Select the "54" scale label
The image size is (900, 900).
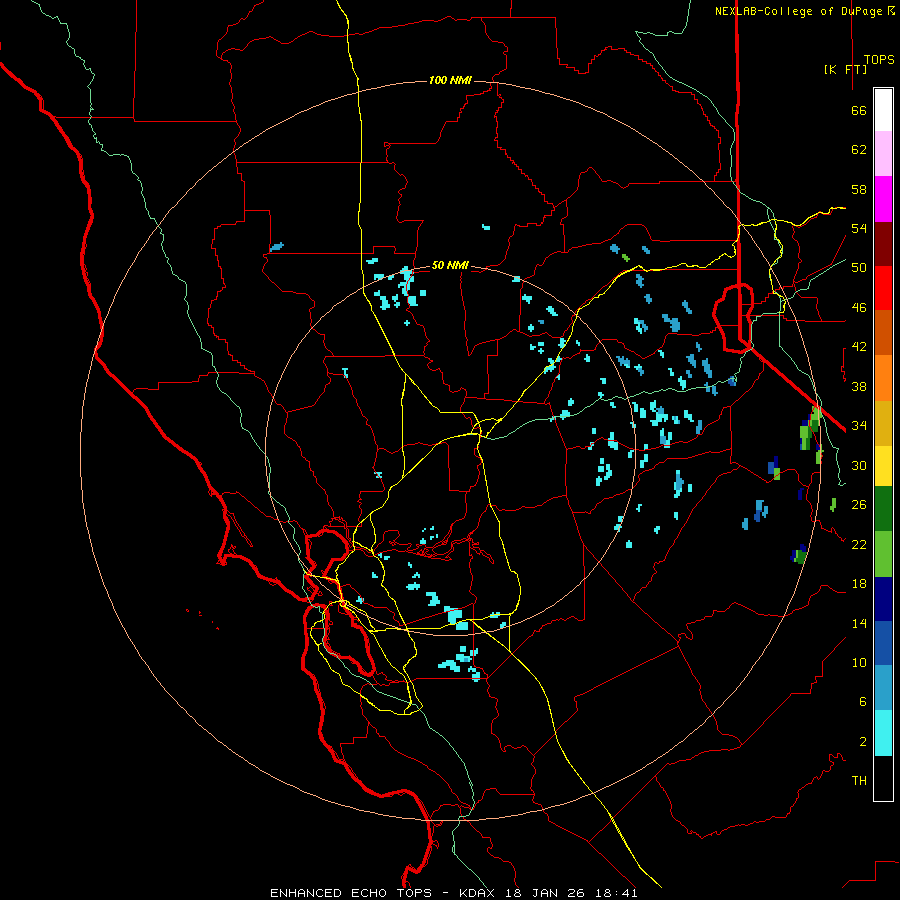tap(859, 228)
